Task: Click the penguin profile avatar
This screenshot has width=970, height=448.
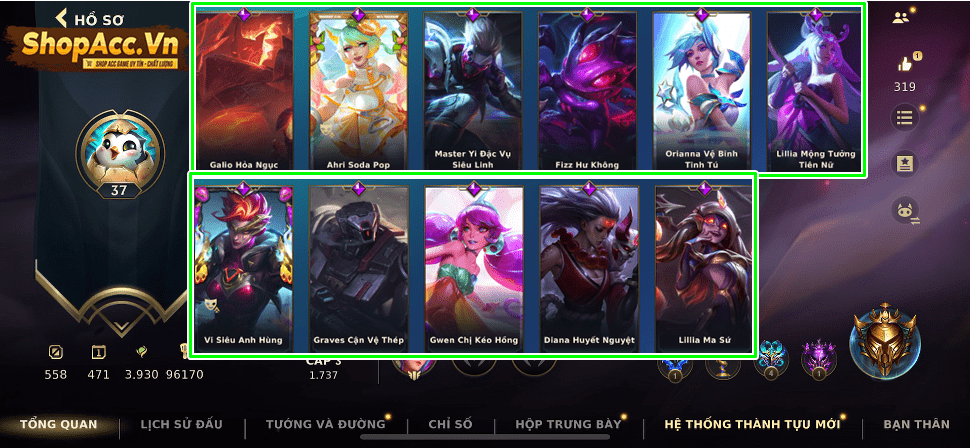Action: point(119,147)
